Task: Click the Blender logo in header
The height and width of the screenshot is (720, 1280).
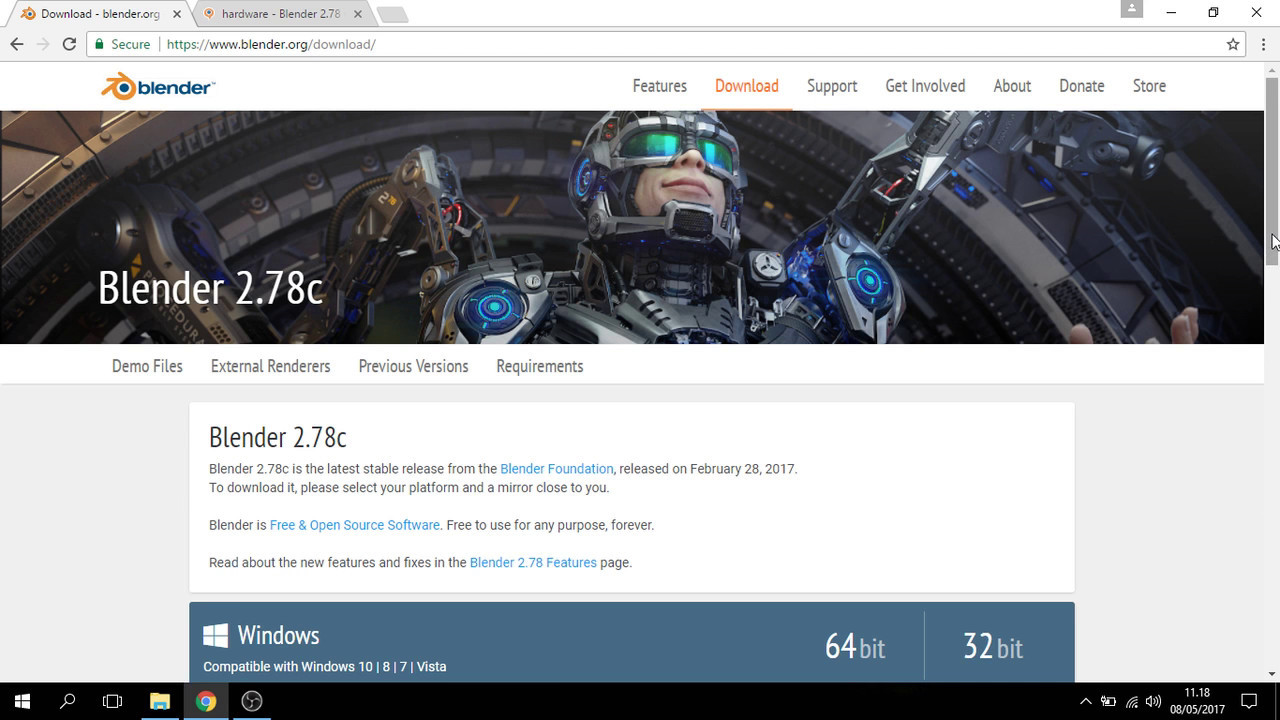Action: point(157,87)
